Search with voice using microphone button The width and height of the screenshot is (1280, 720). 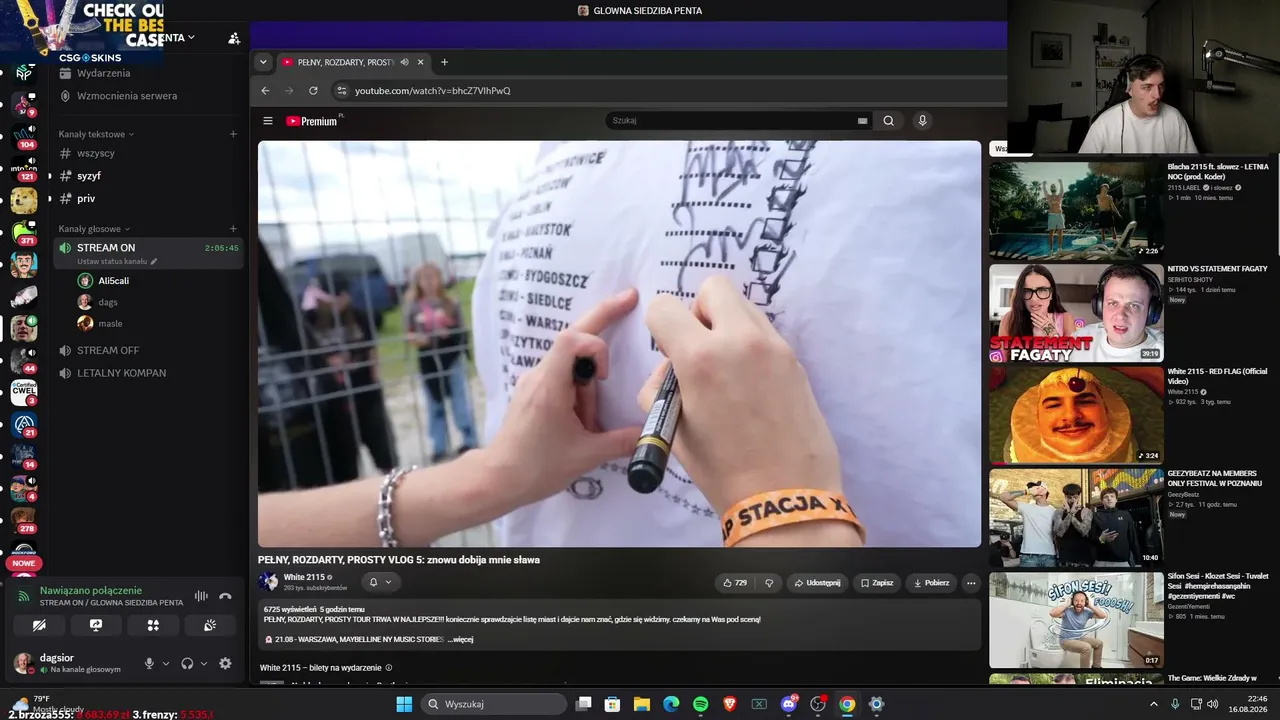(922, 121)
